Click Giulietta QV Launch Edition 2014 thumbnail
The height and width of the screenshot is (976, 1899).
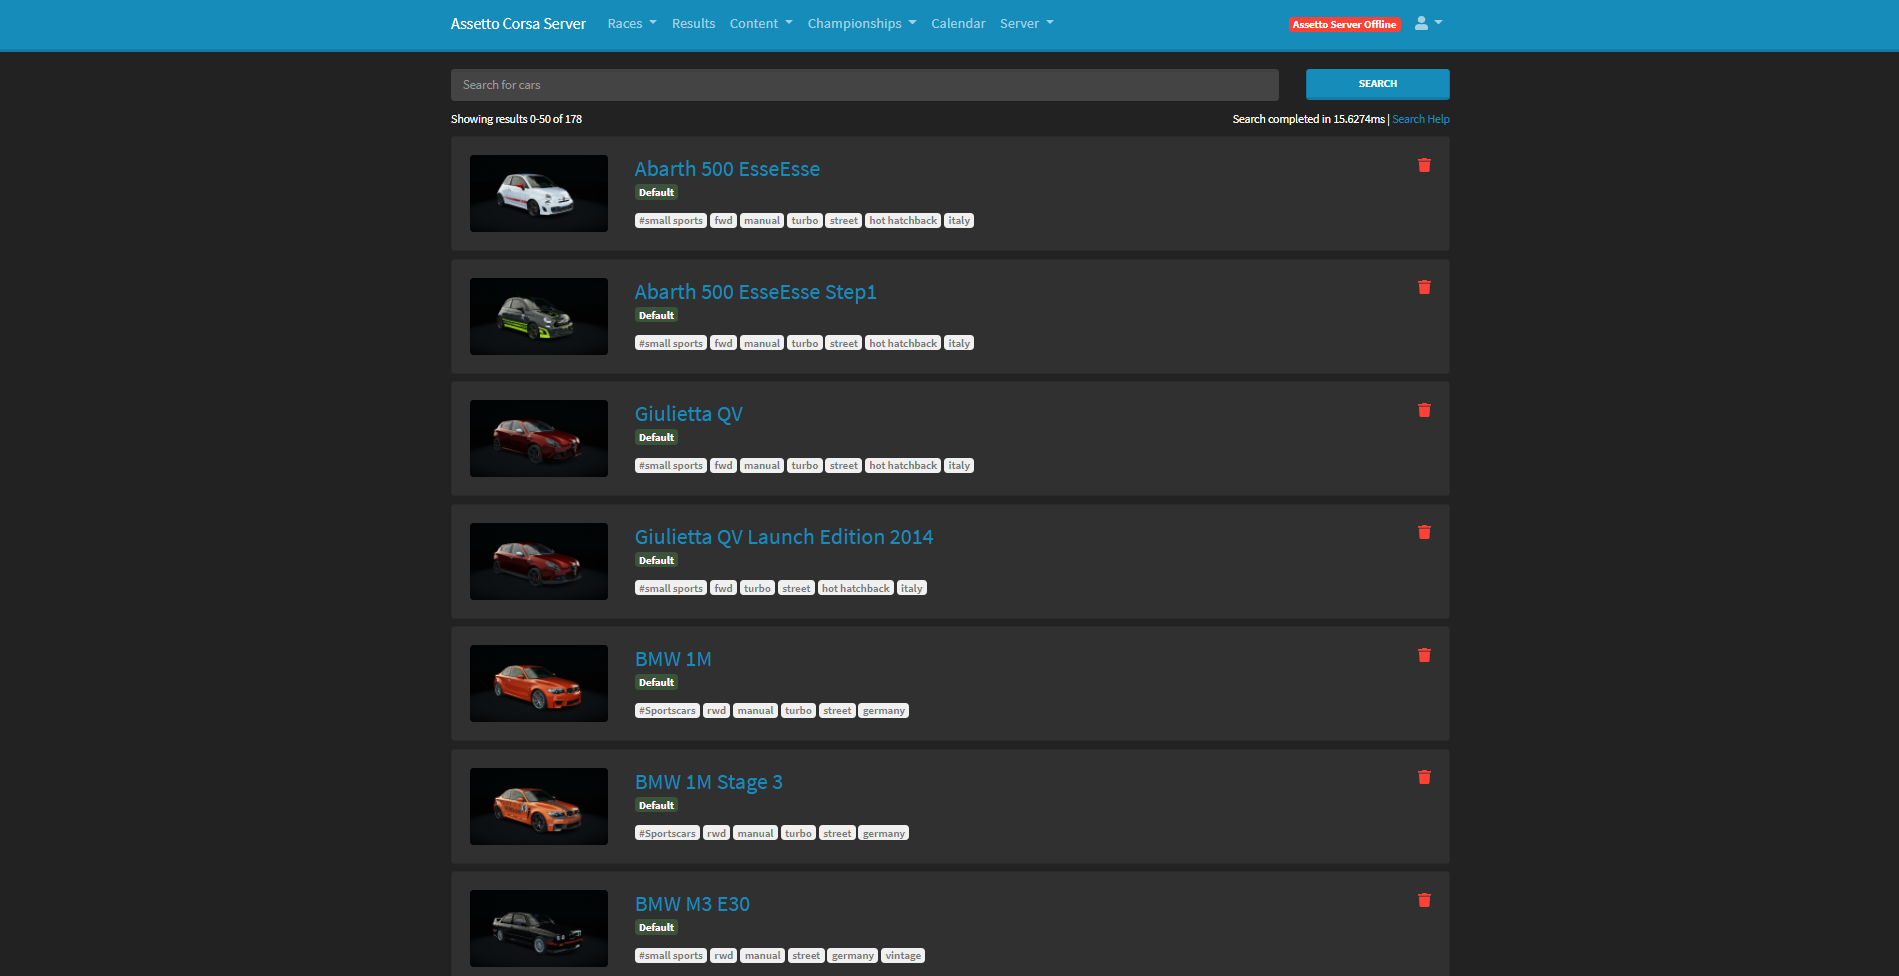539,561
